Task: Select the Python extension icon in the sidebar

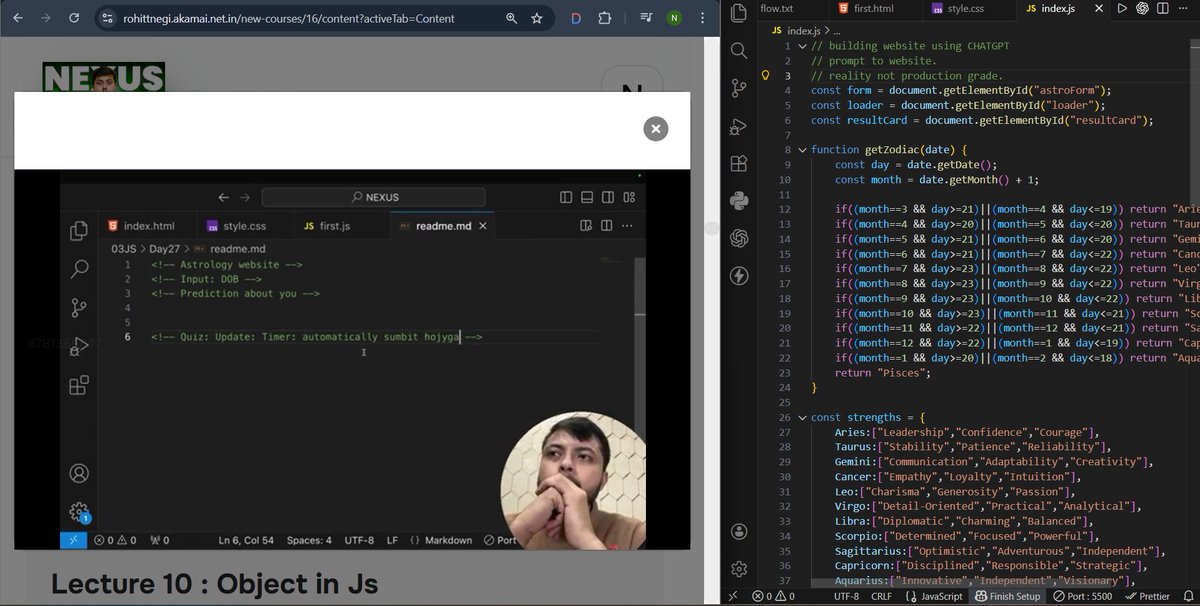Action: coord(738,201)
